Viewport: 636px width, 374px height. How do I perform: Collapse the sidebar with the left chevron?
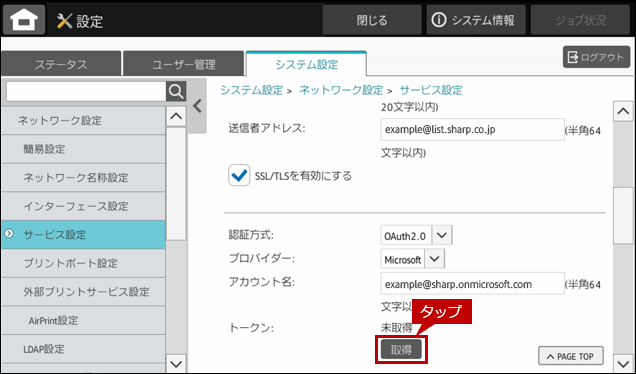tap(197, 106)
